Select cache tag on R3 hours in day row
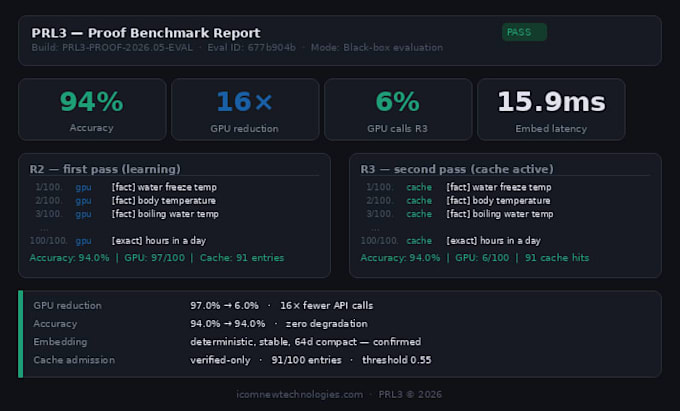680x411 pixels. [419, 241]
